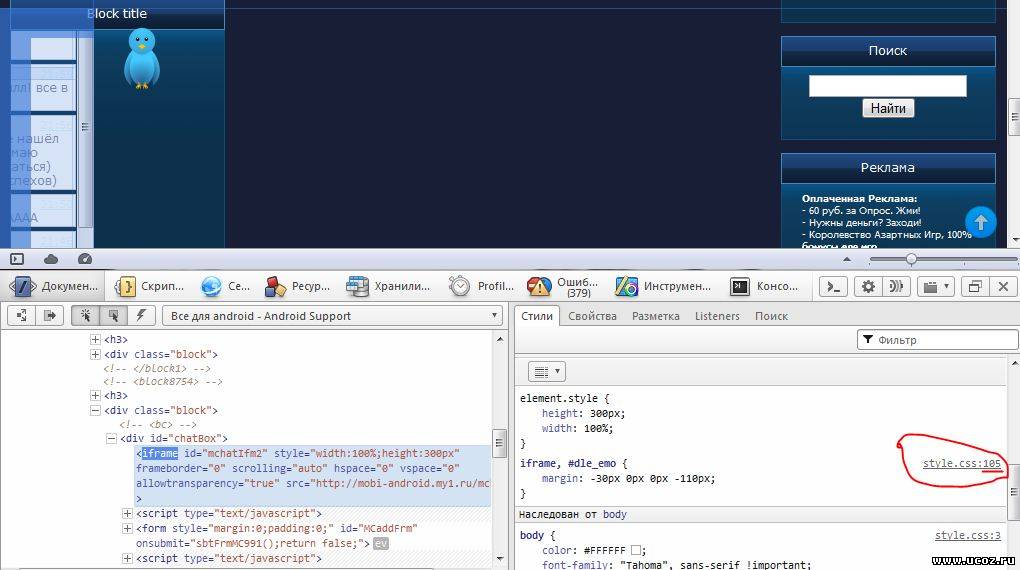Open the Сеть (Network) panel
1020x570 pixels.
pyautogui.click(x=226, y=287)
